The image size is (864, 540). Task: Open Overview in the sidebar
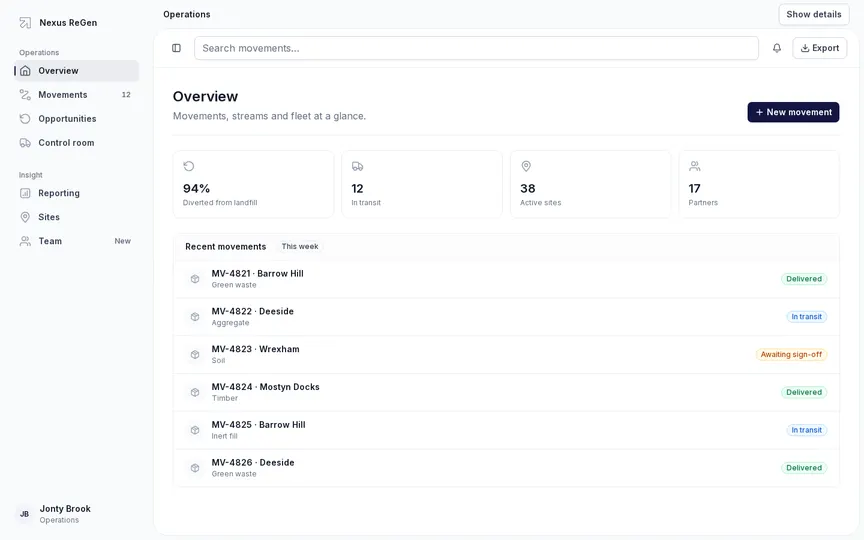click(x=77, y=71)
